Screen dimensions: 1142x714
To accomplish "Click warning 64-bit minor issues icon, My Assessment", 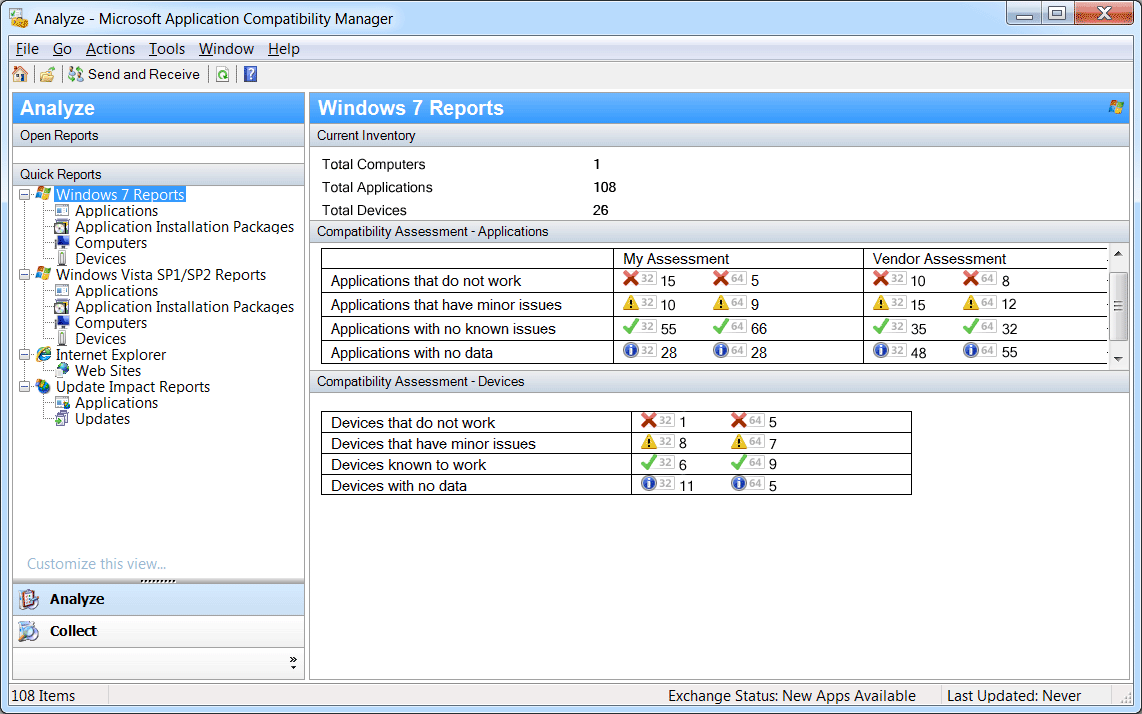I will (721, 302).
